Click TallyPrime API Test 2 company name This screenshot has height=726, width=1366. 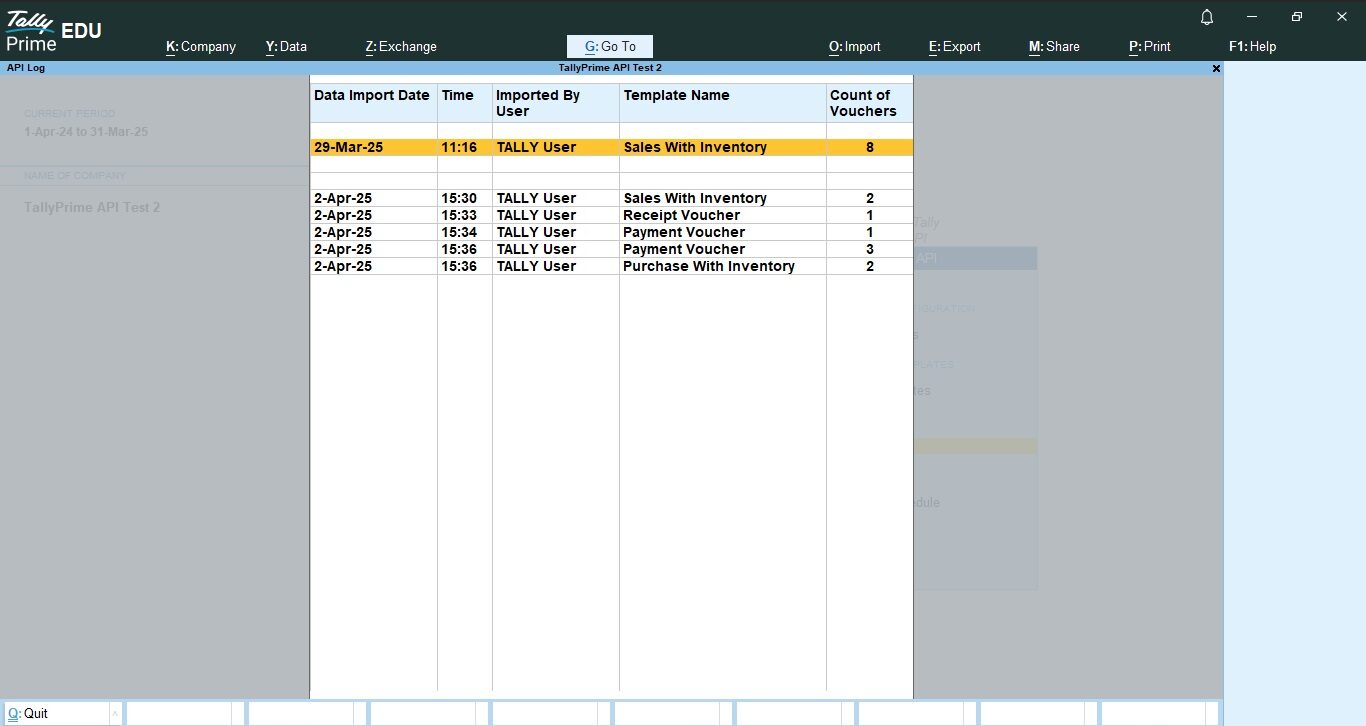[x=92, y=207]
